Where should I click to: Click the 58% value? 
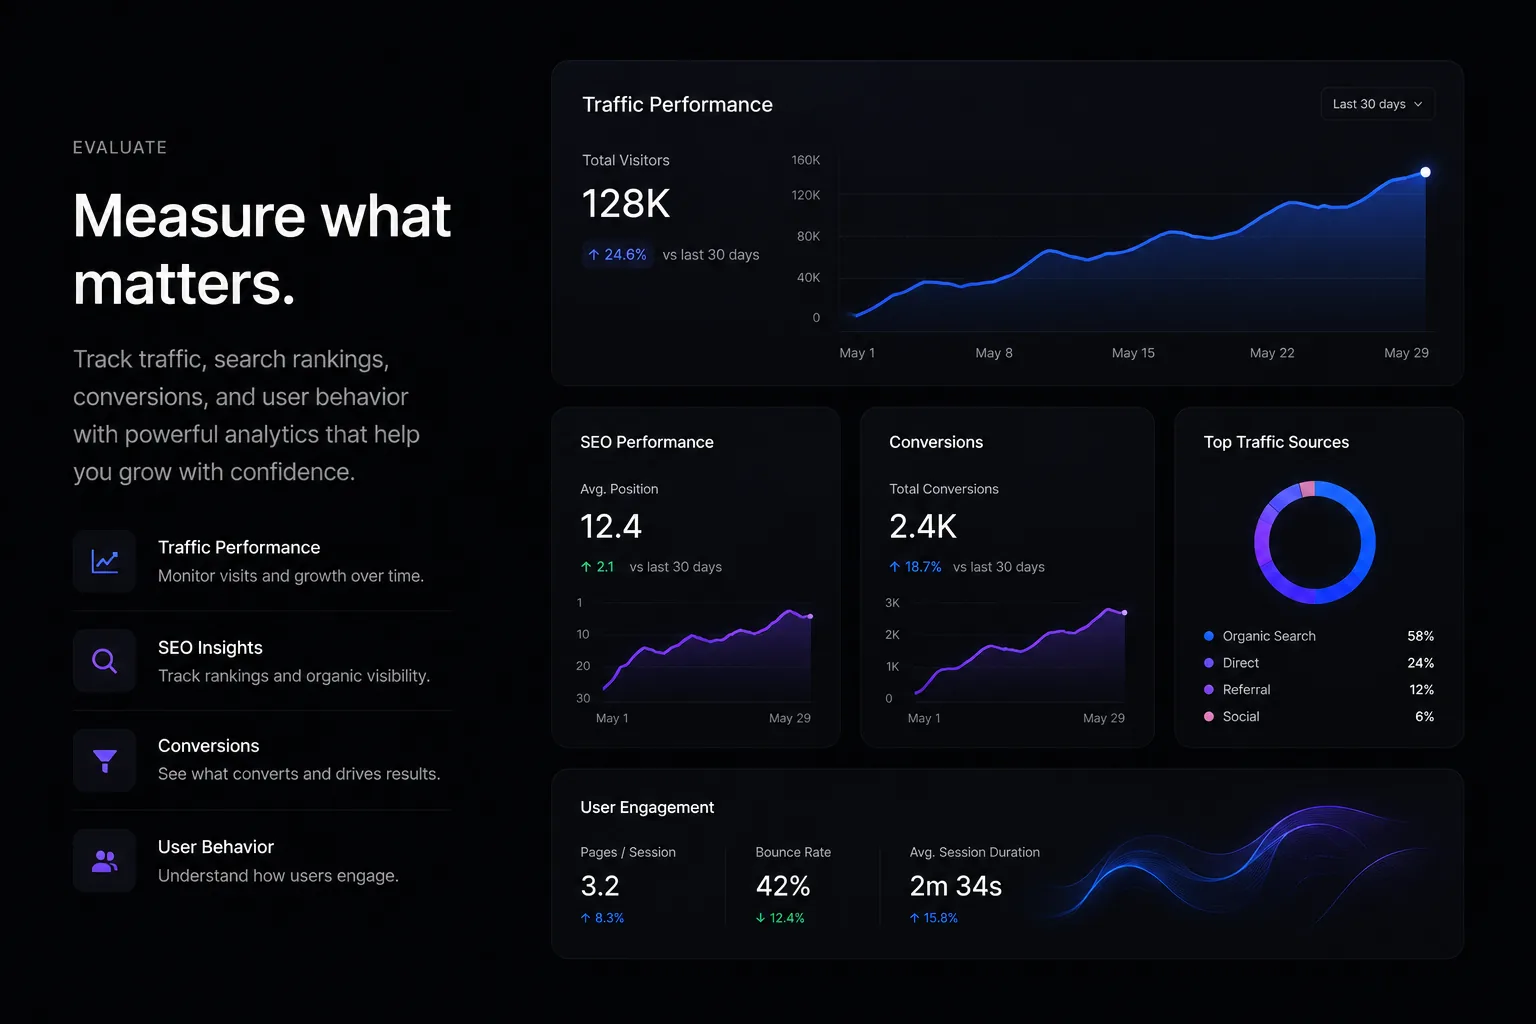coord(1421,636)
